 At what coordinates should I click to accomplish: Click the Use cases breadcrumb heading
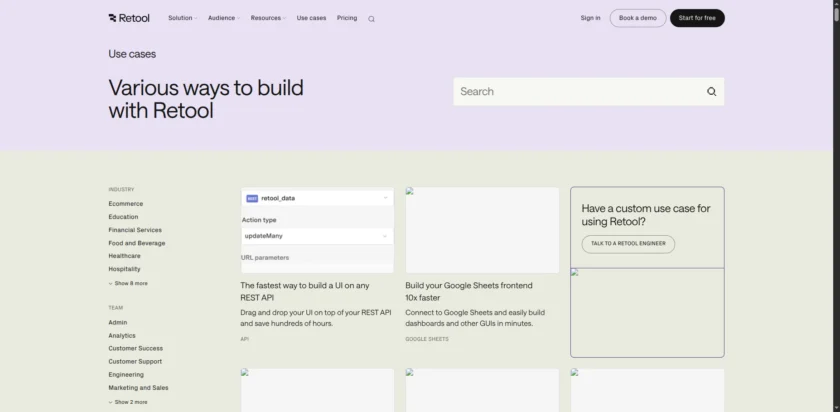pos(132,54)
